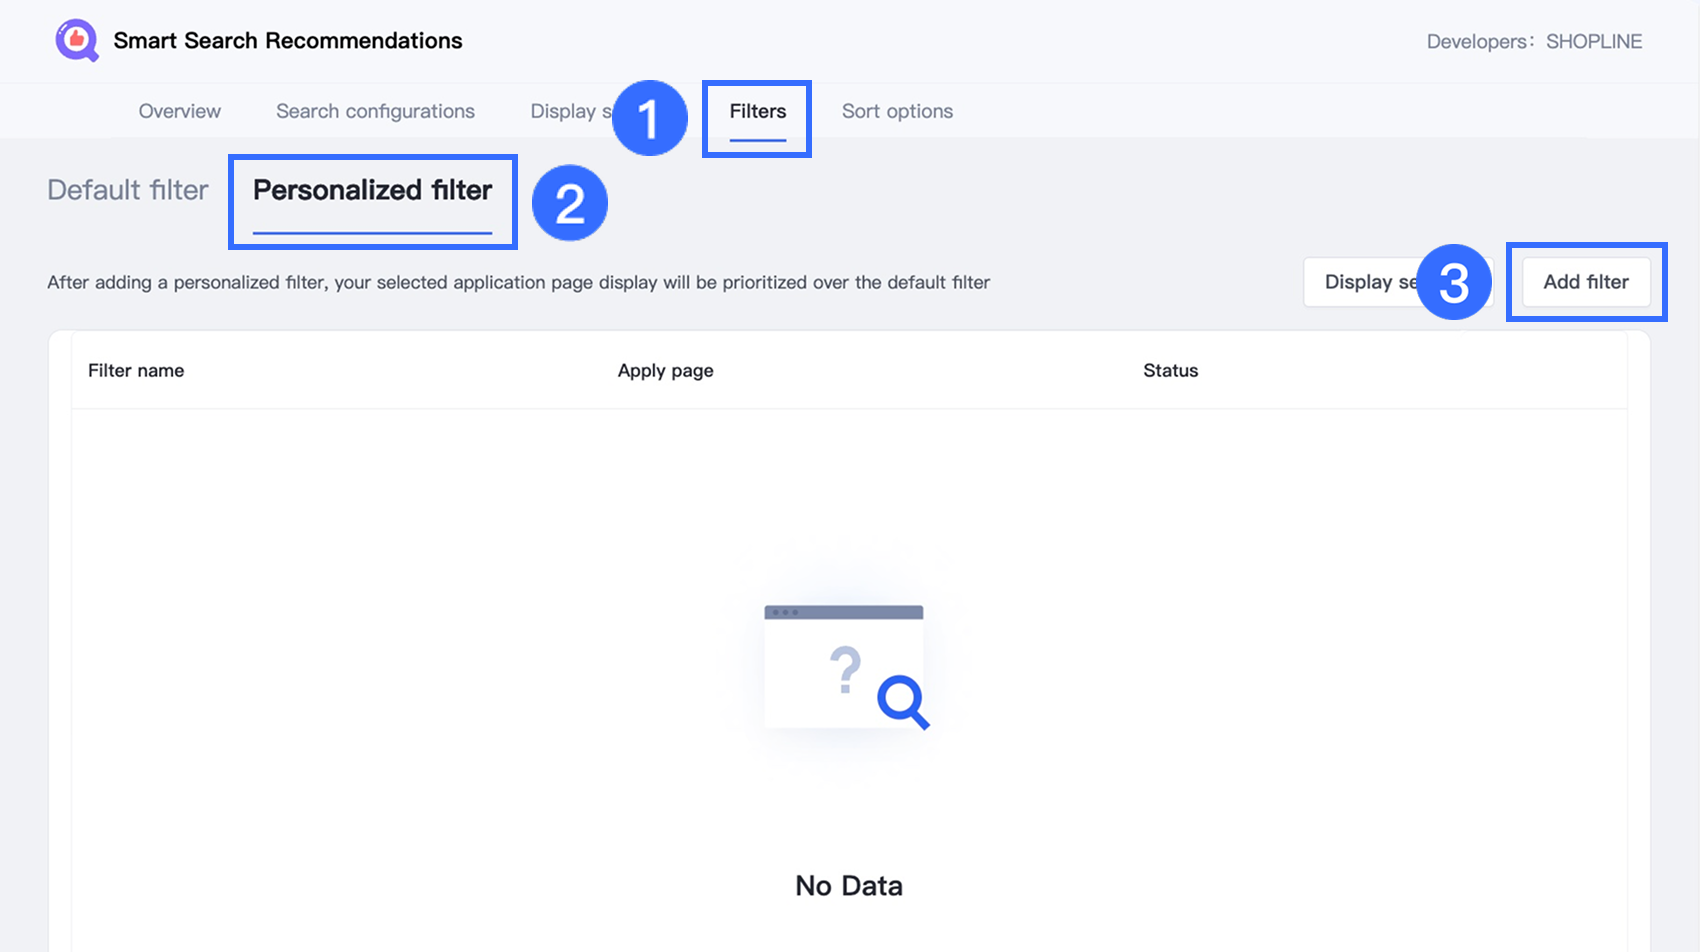Click the Add filter button
The height and width of the screenshot is (952, 1700).
tap(1585, 282)
